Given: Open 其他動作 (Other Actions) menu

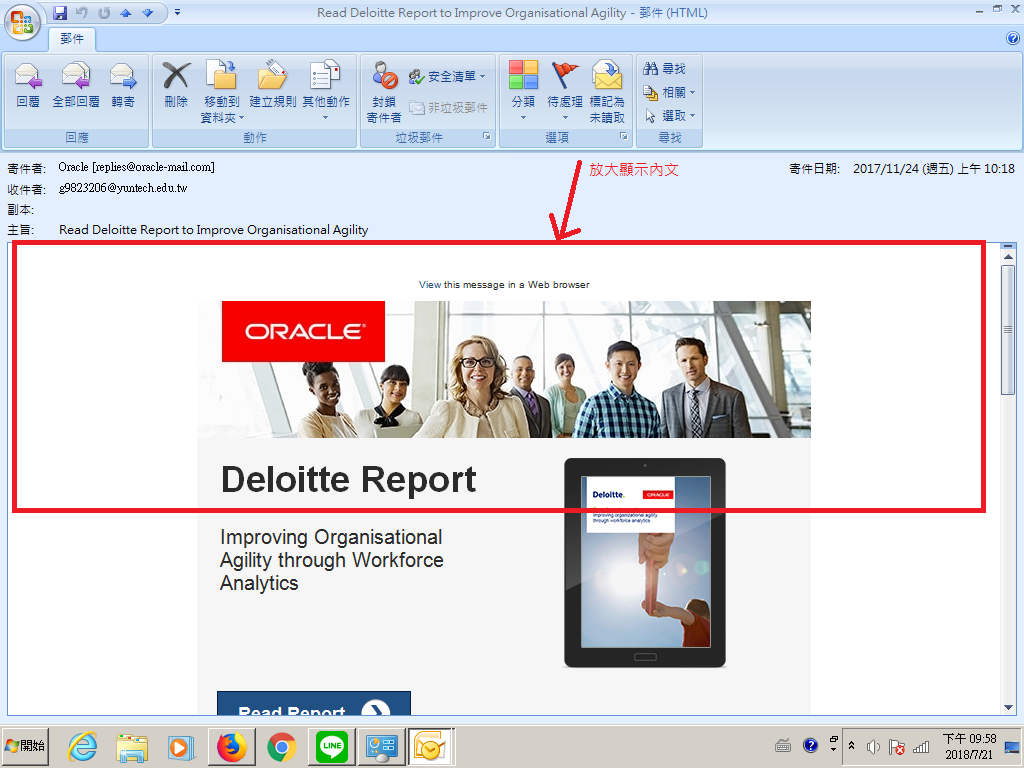Looking at the screenshot, I should pos(325,92).
